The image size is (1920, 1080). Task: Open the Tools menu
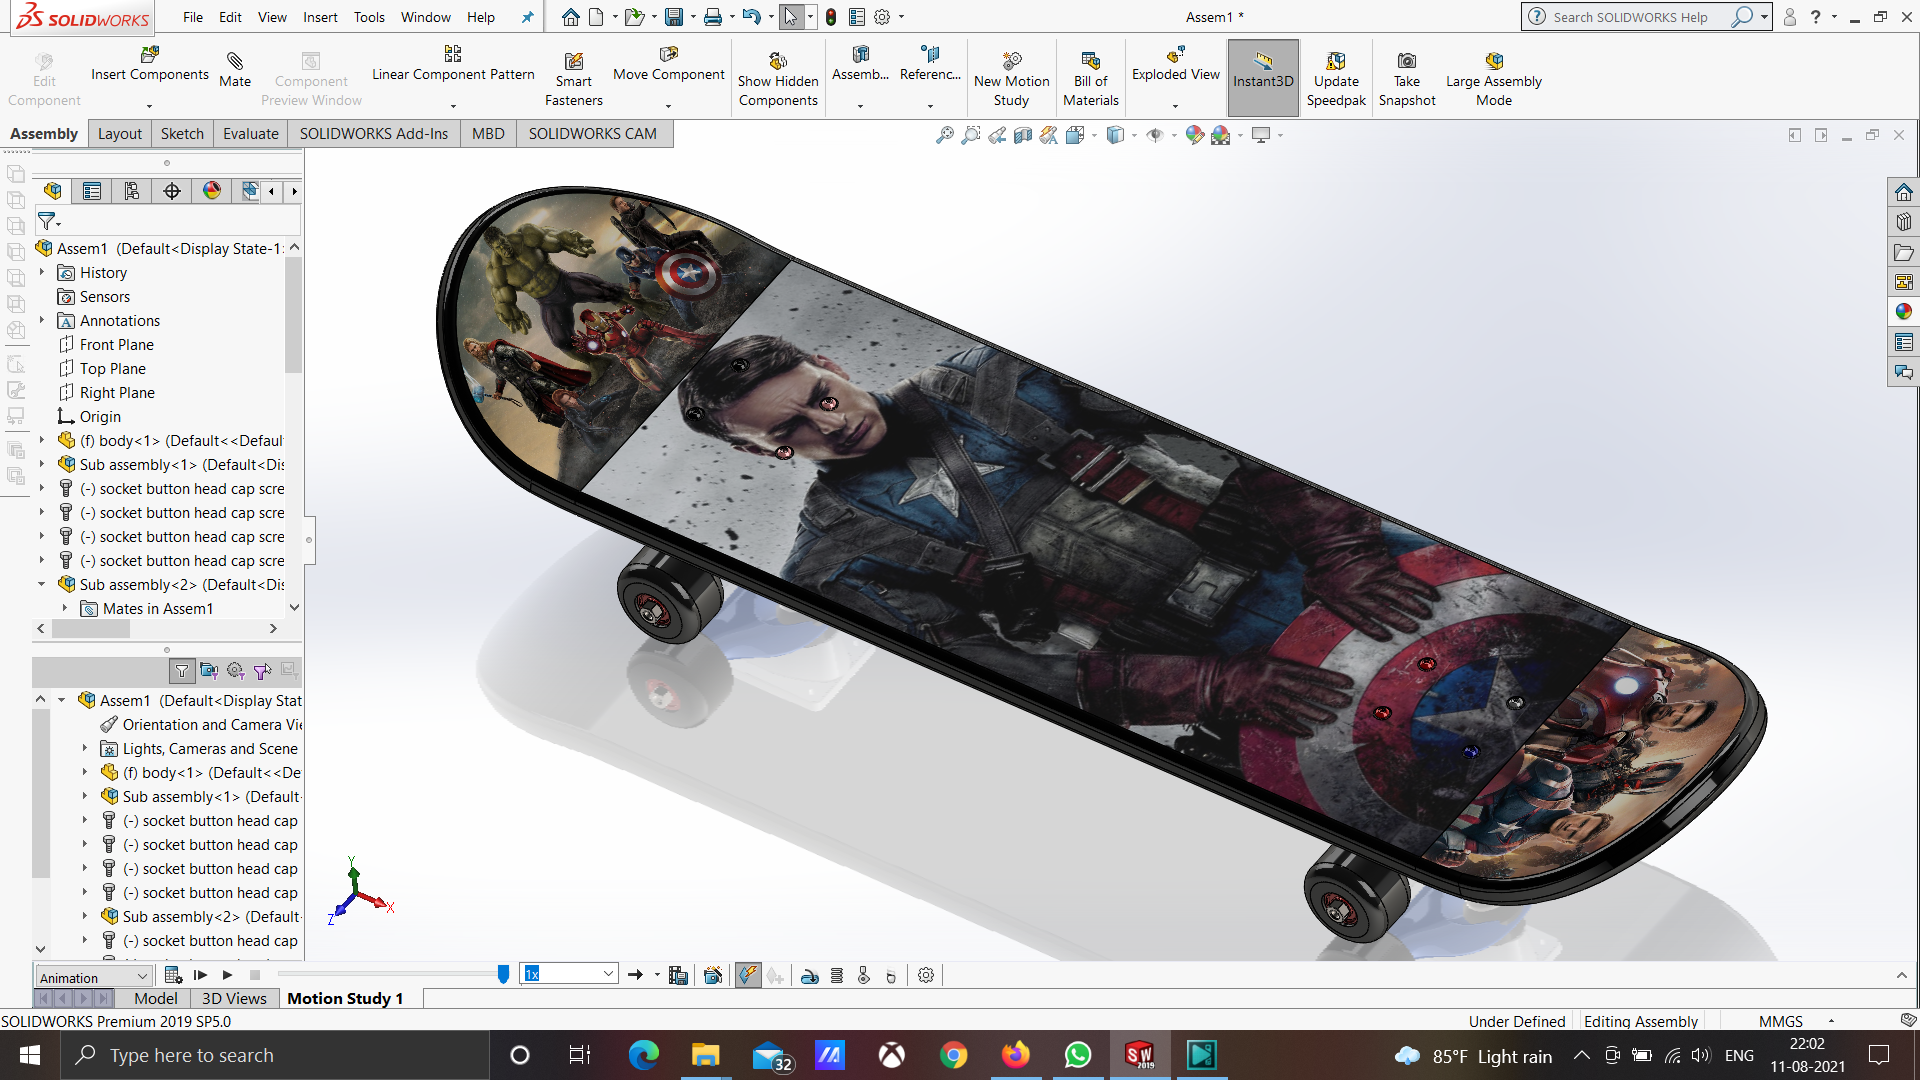click(369, 17)
